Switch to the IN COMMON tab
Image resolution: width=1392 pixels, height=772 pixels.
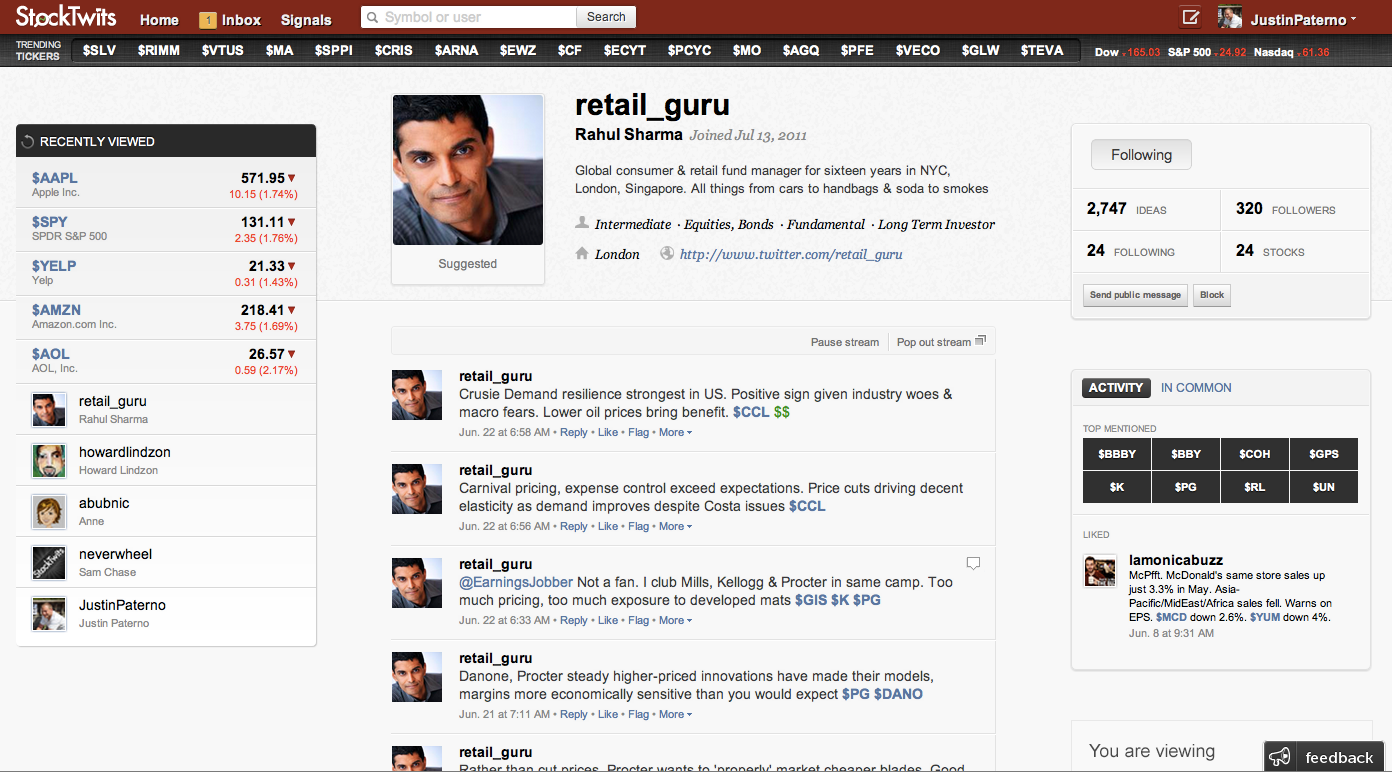[1196, 388]
